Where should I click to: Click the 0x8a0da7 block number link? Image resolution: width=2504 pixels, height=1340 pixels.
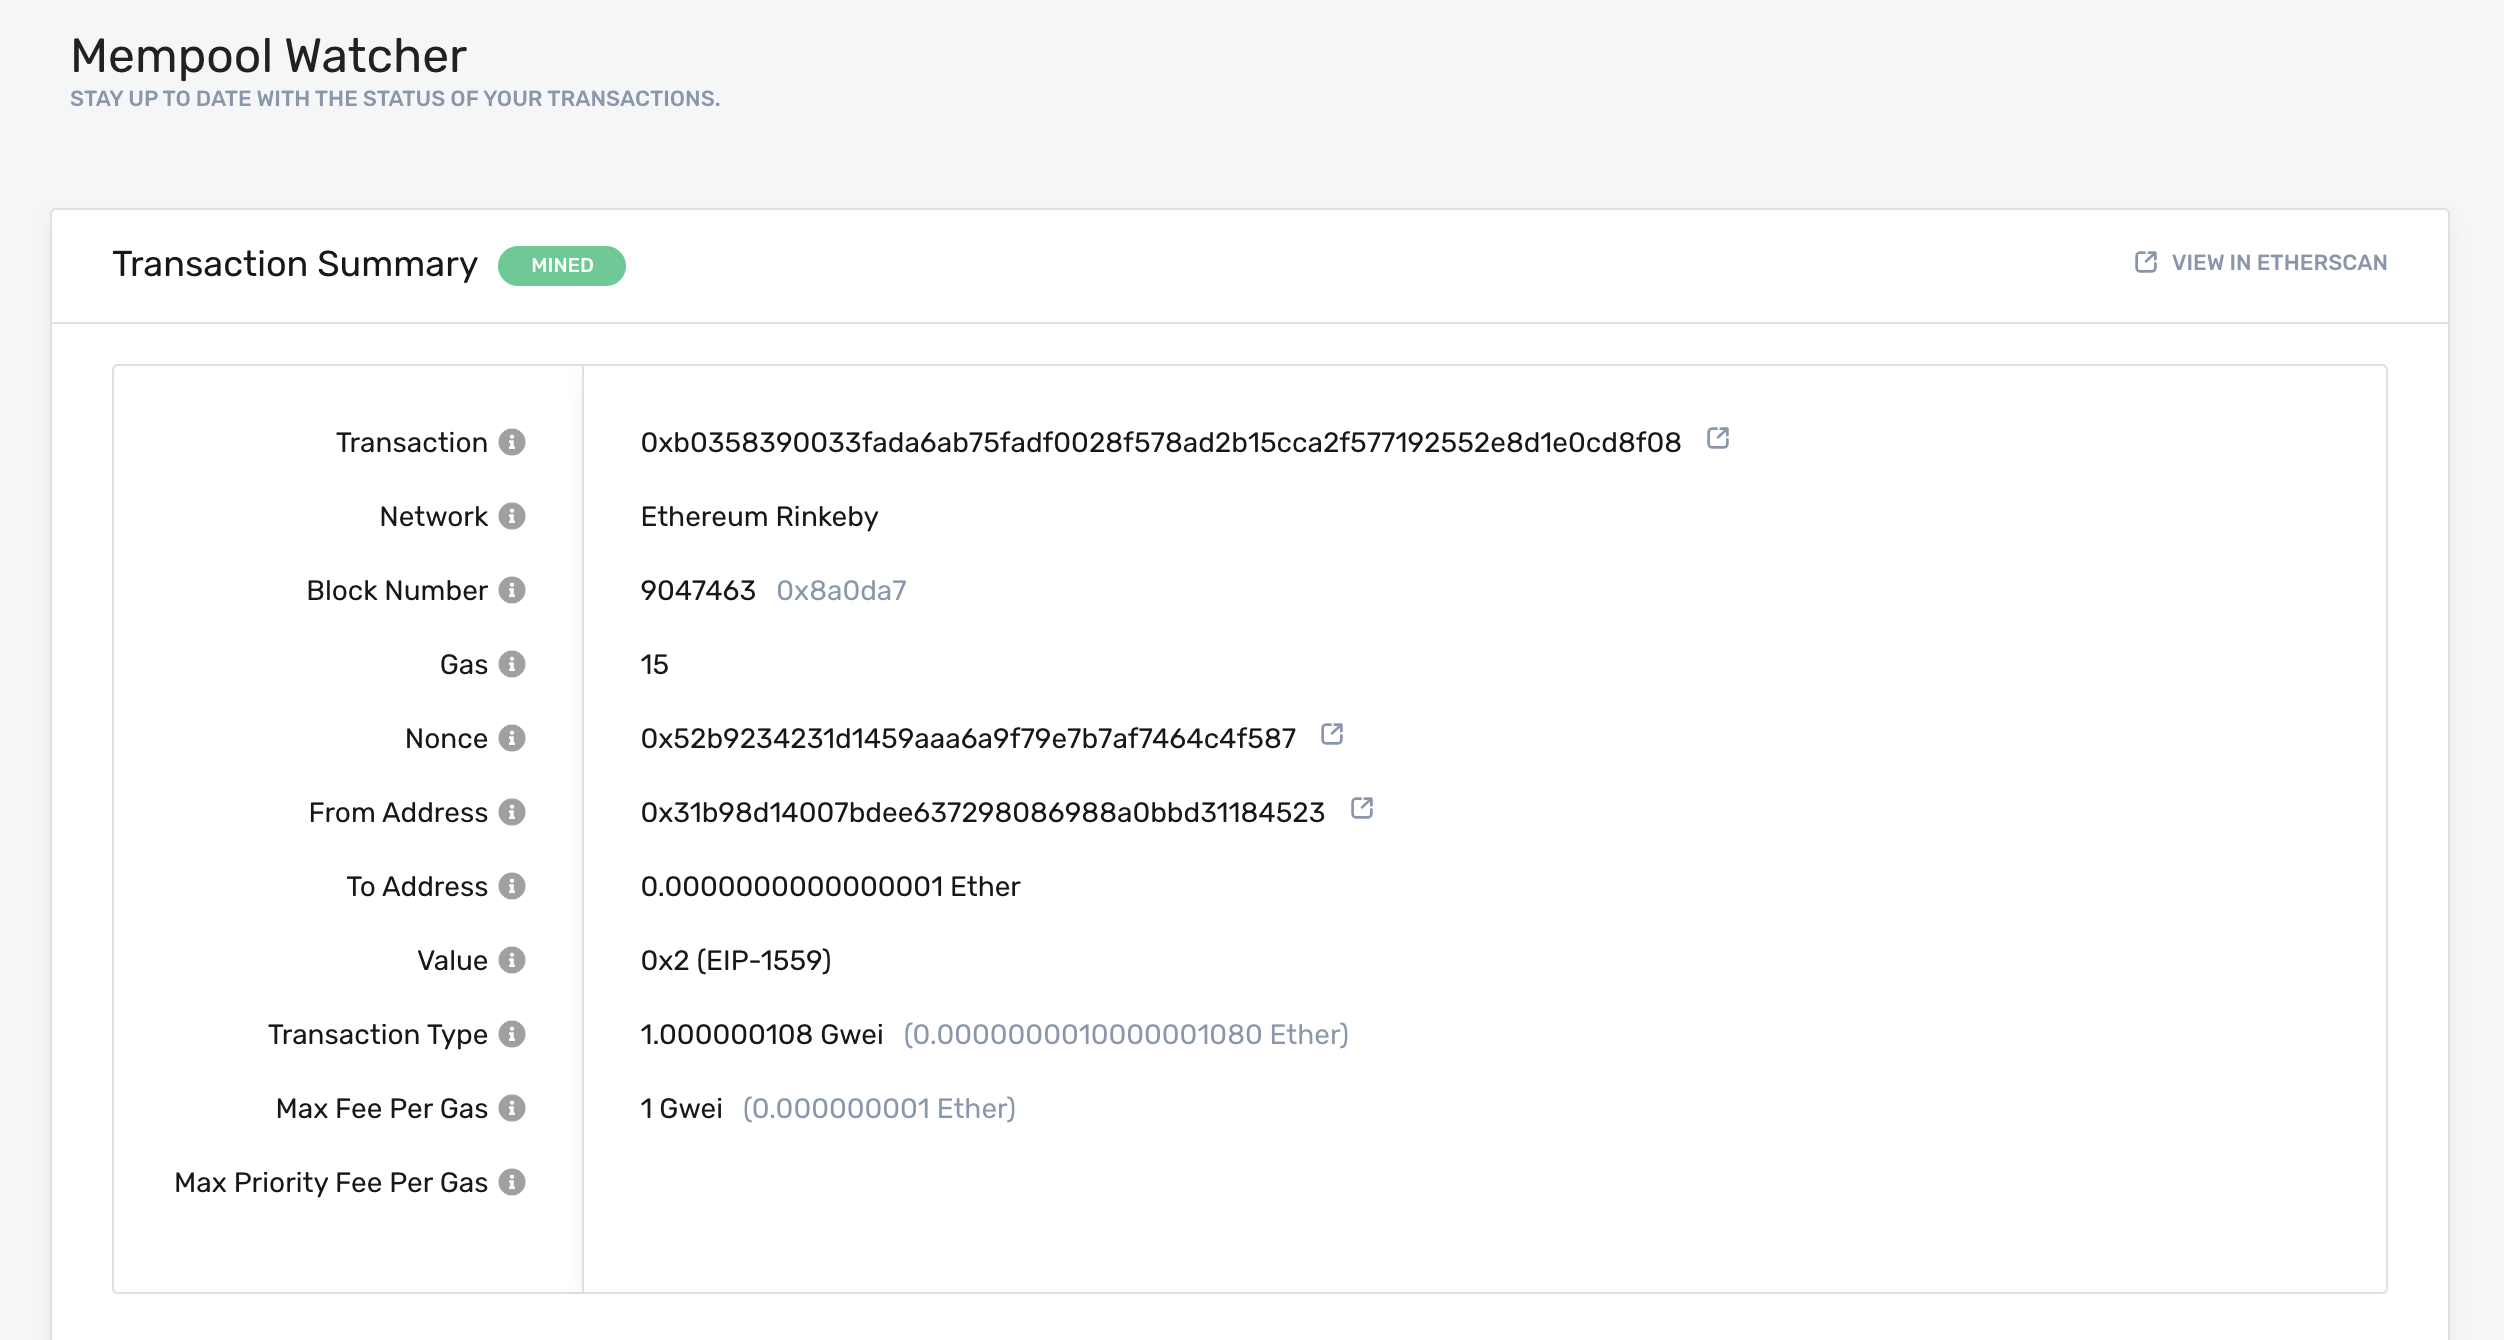[841, 590]
